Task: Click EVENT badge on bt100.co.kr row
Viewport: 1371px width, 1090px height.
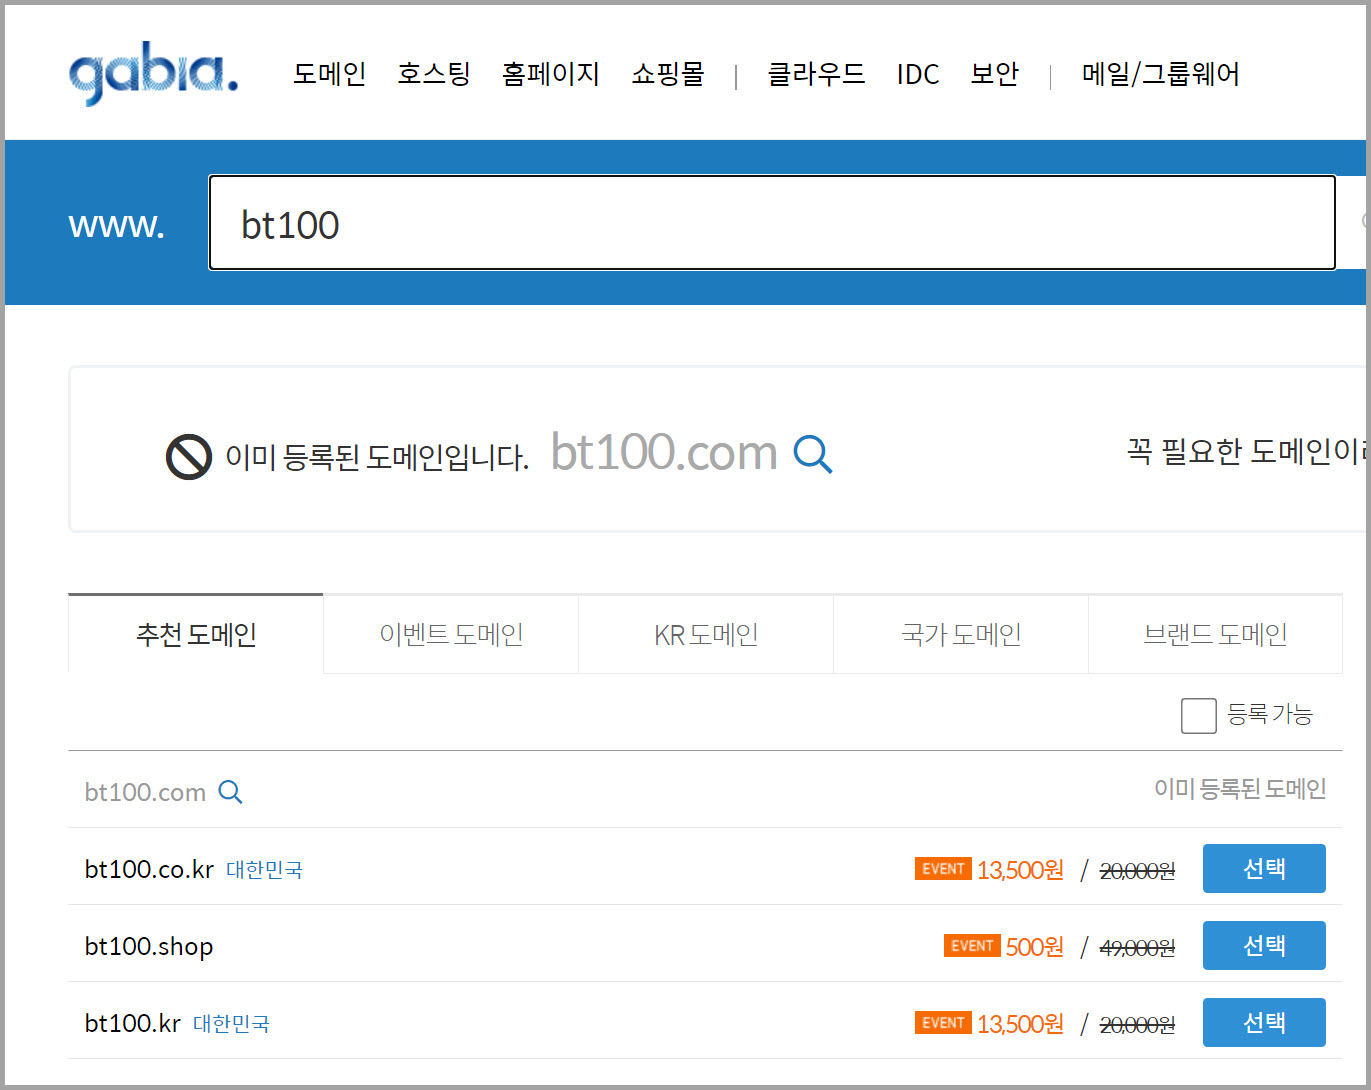Action: pos(943,869)
